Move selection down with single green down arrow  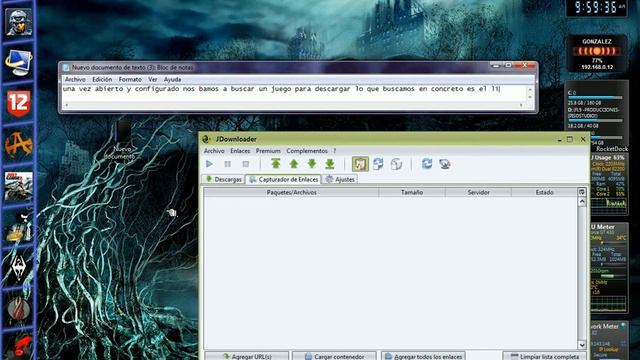312,164
